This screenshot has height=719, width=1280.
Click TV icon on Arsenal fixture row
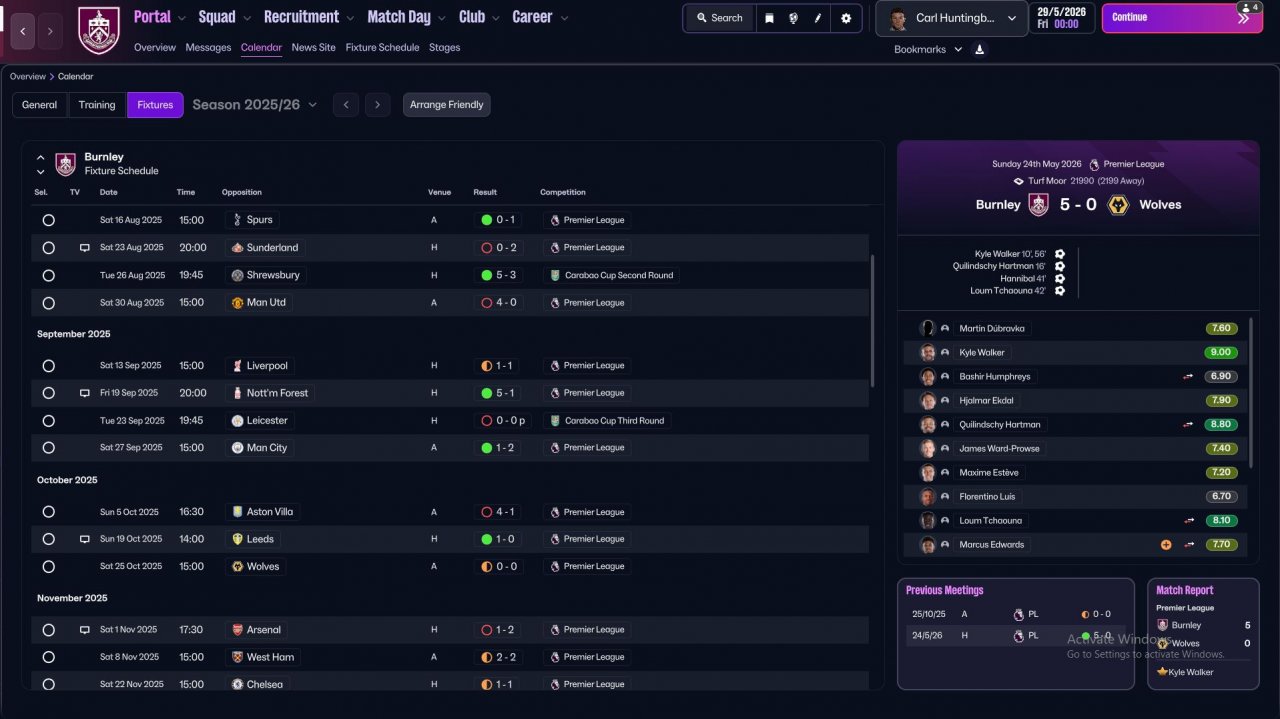pyautogui.click(x=85, y=630)
